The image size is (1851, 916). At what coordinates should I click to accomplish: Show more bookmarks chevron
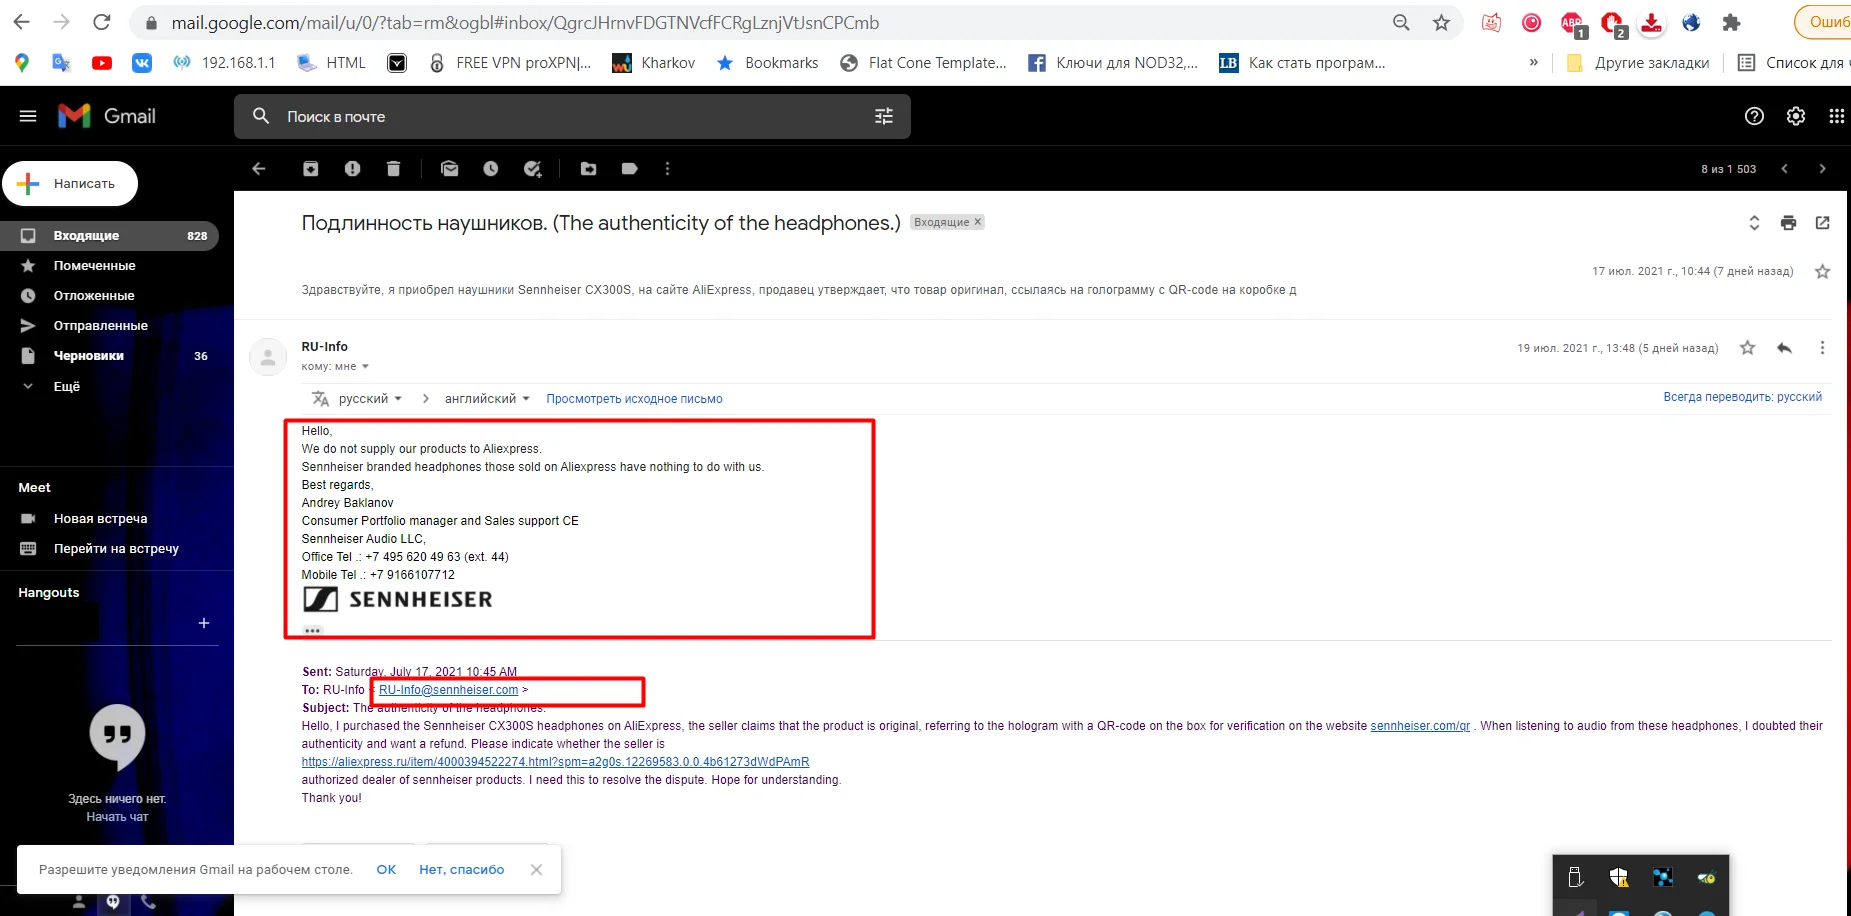pos(1533,62)
